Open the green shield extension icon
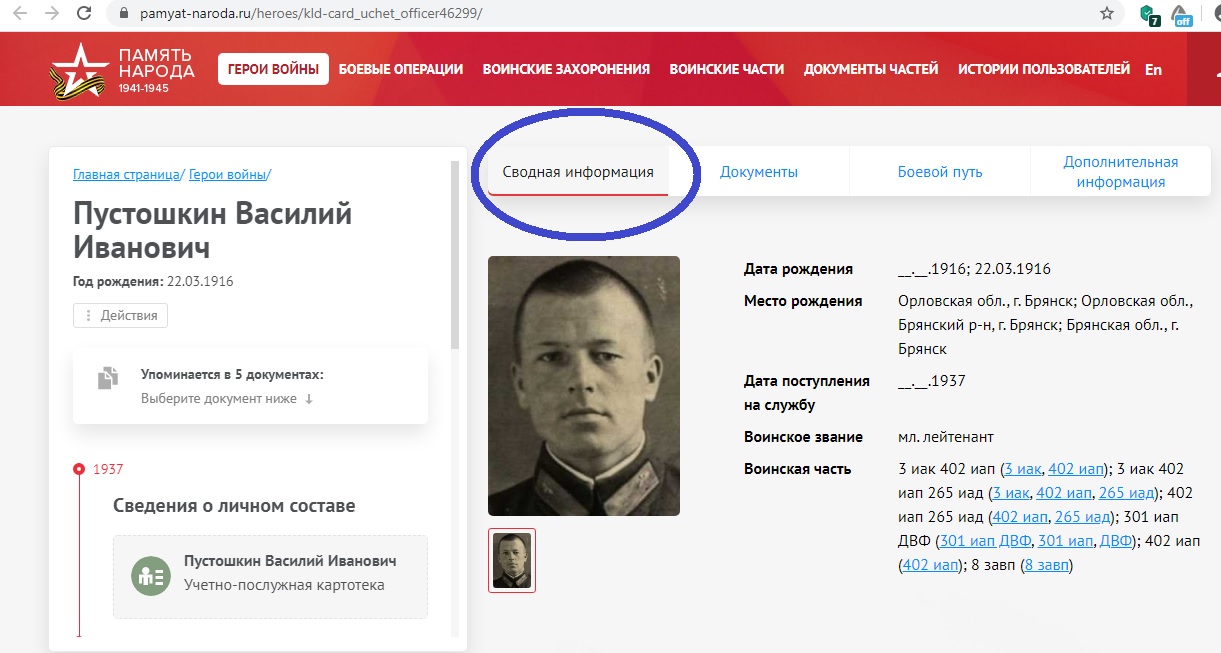 click(1150, 15)
